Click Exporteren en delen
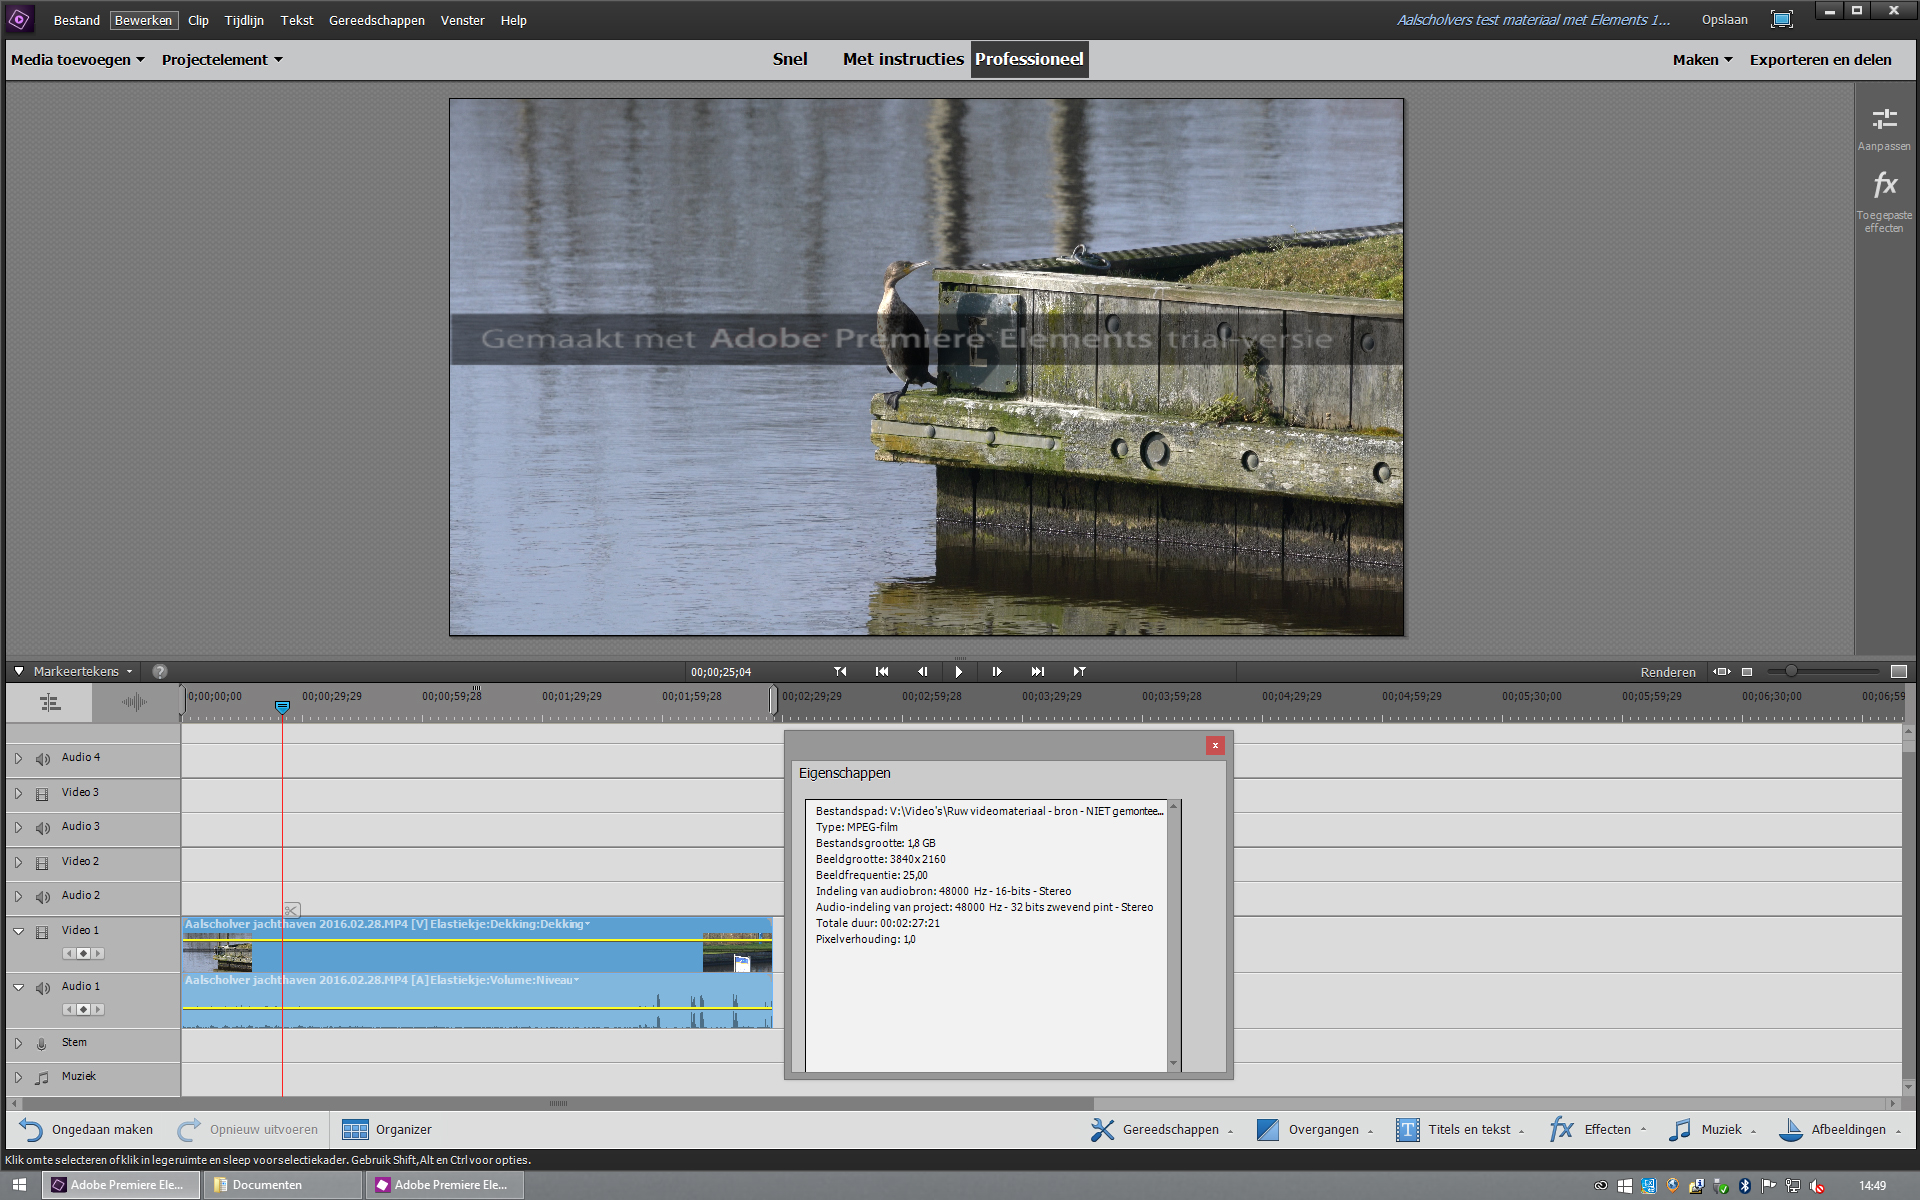The height and width of the screenshot is (1200, 1920). 1820,60
